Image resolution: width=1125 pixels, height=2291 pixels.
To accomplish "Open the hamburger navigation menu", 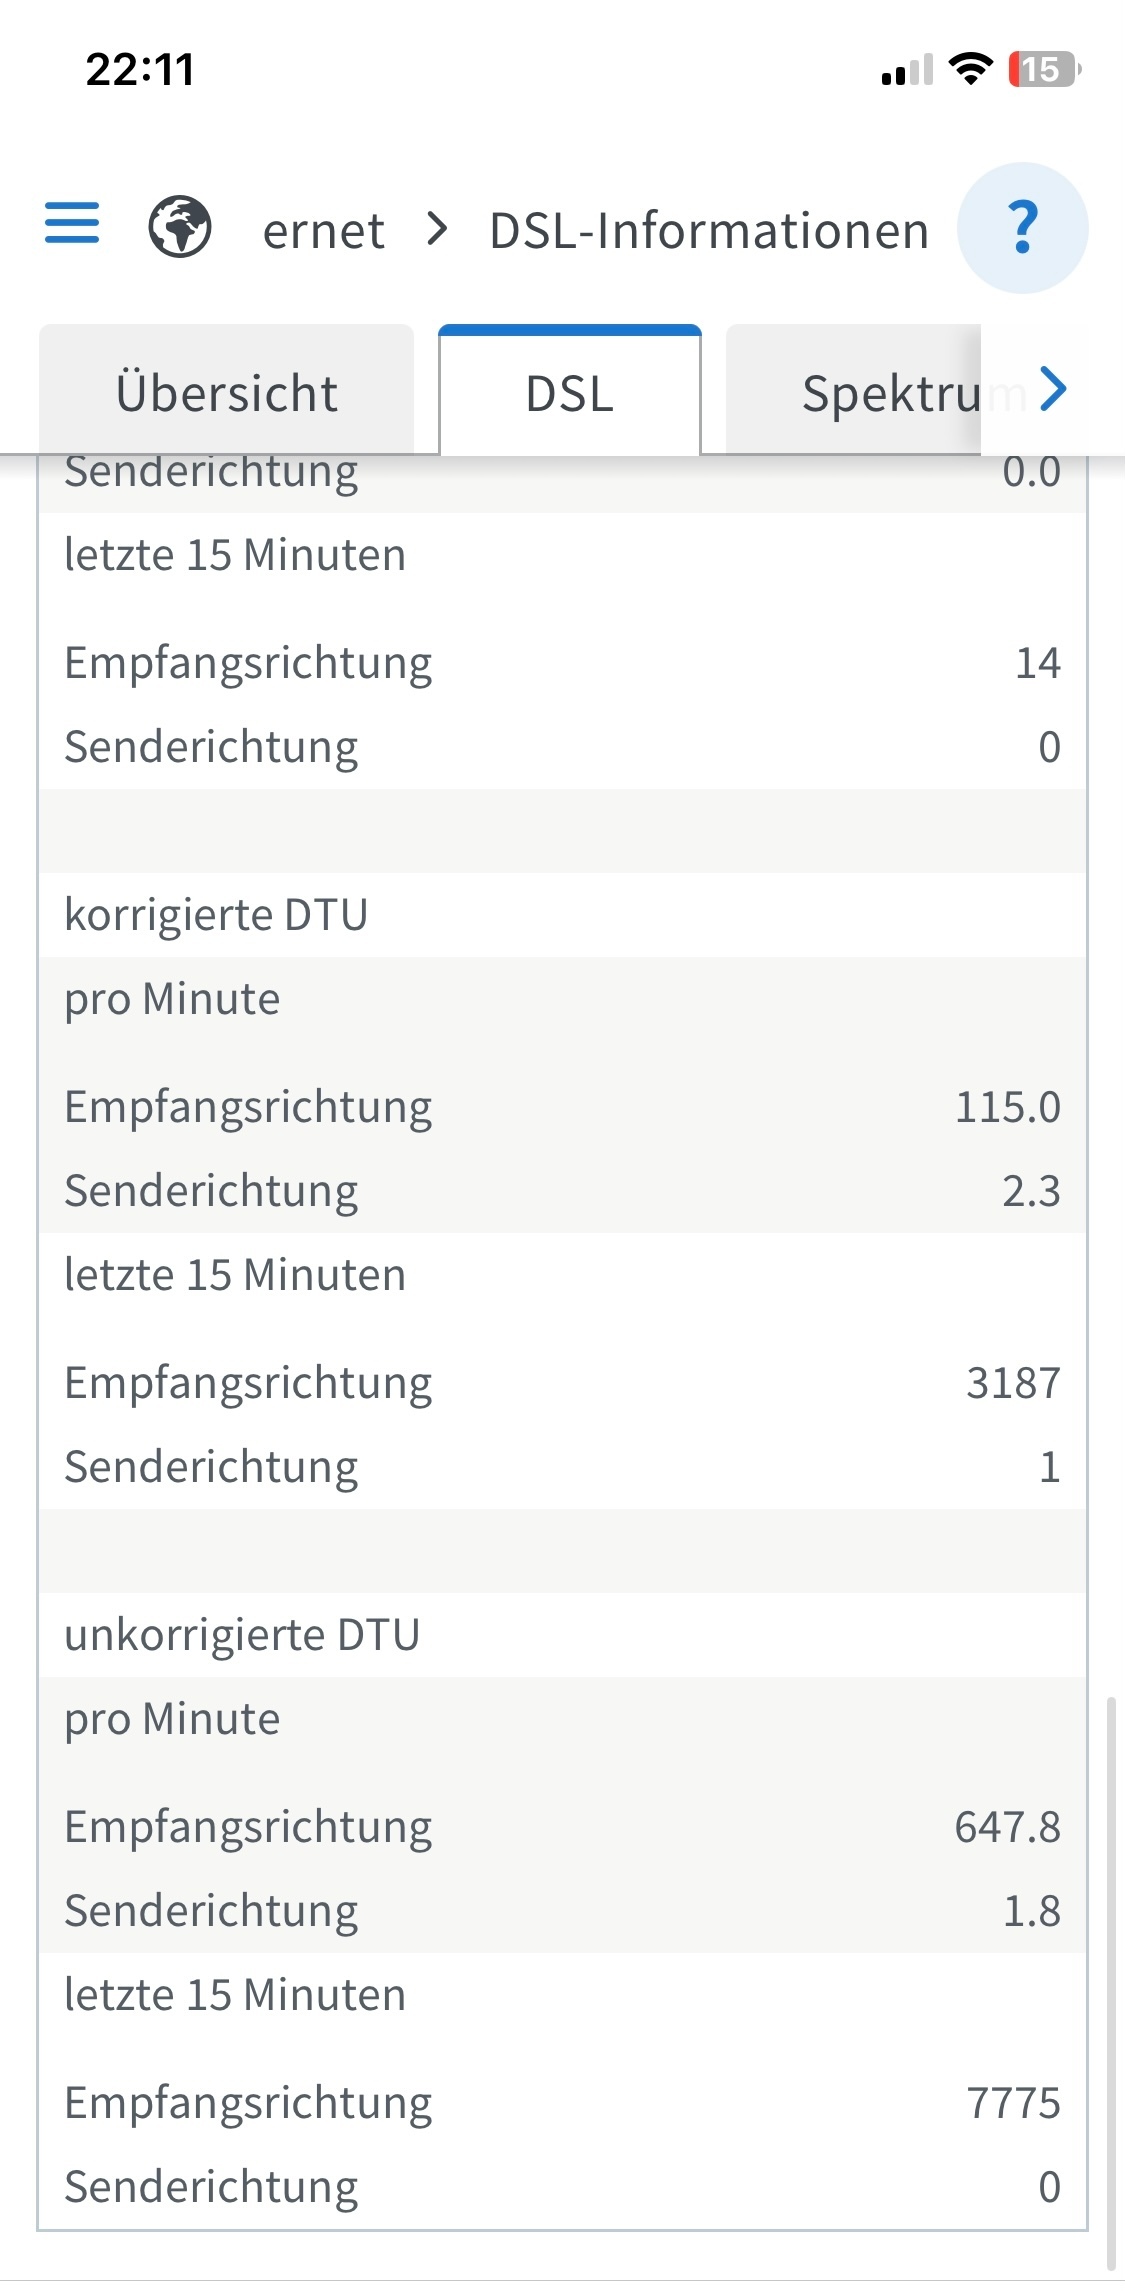I will (72, 223).
